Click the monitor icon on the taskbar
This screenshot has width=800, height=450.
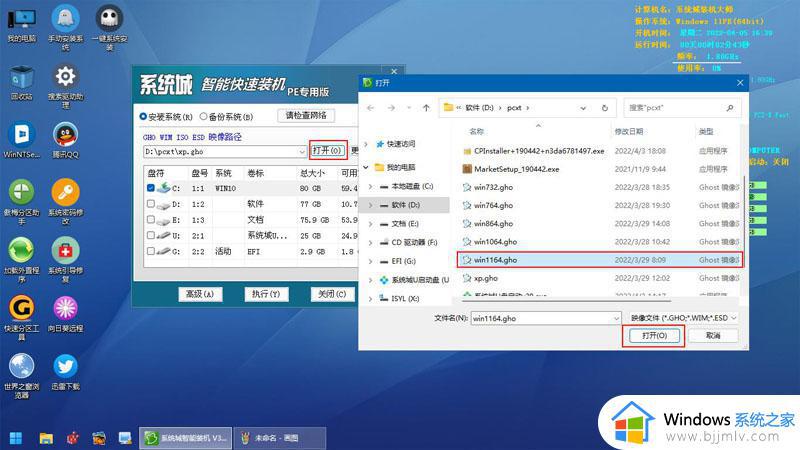(x=124, y=438)
